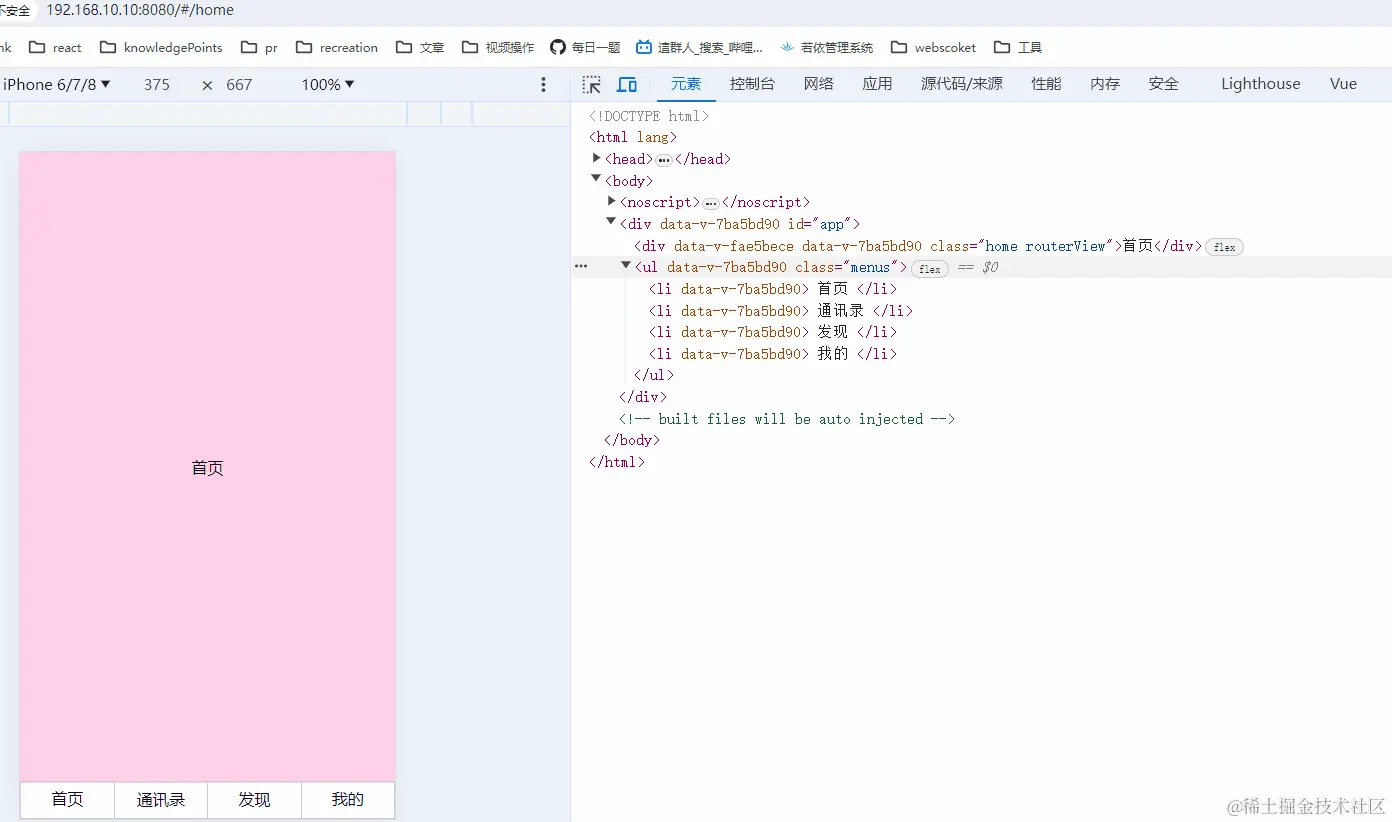1392x822 pixels.
Task: Toggle the flex badge on ul.menus
Action: (x=929, y=268)
